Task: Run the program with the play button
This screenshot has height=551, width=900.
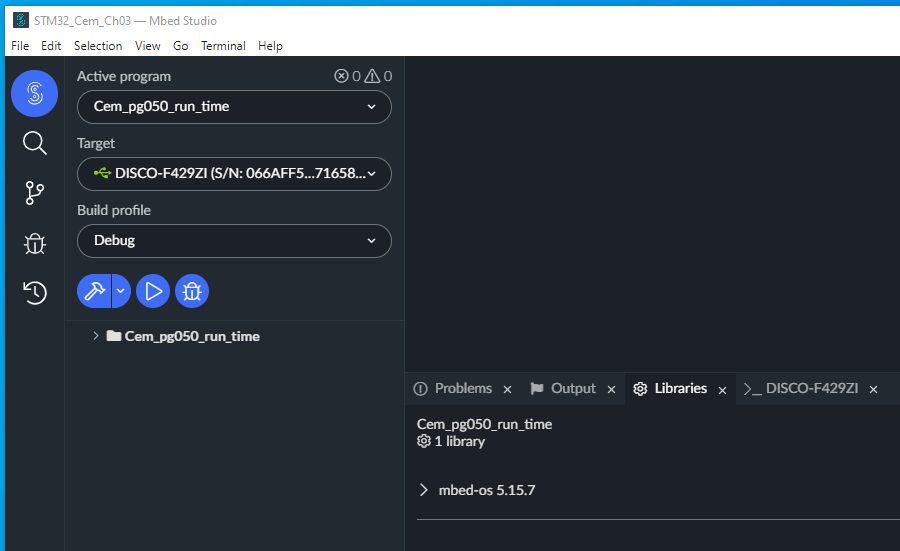Action: pos(153,291)
